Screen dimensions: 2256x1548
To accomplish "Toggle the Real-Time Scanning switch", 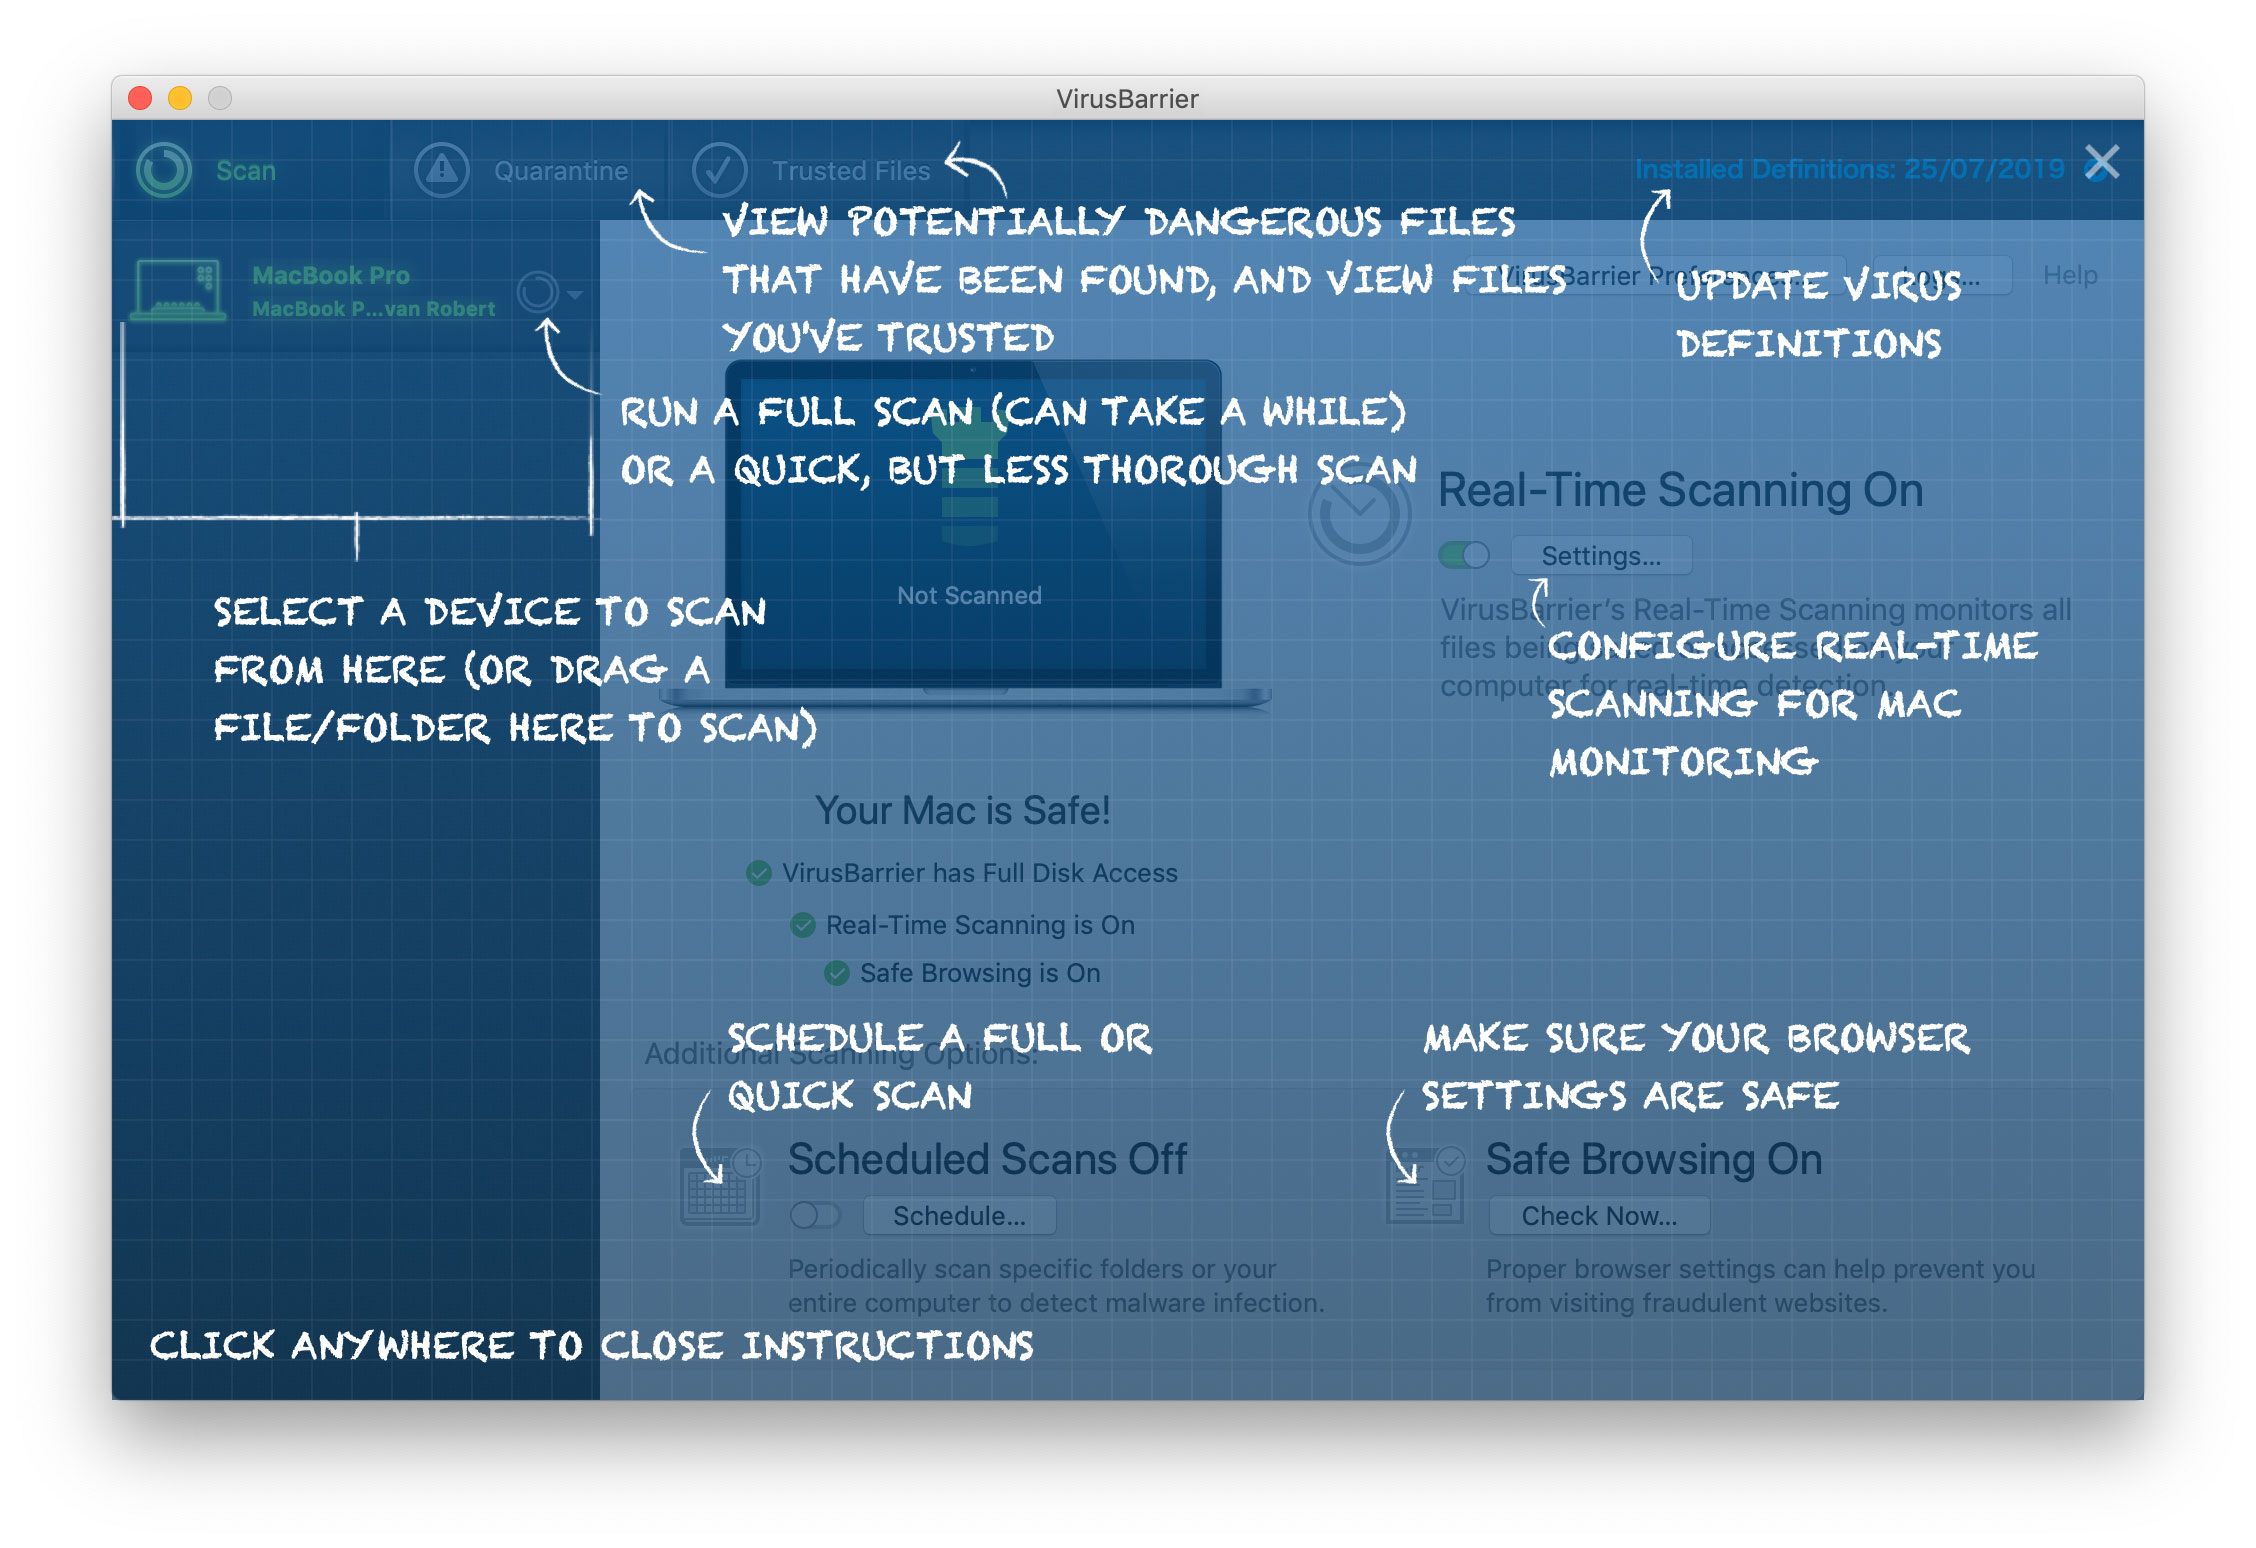I will [1464, 555].
